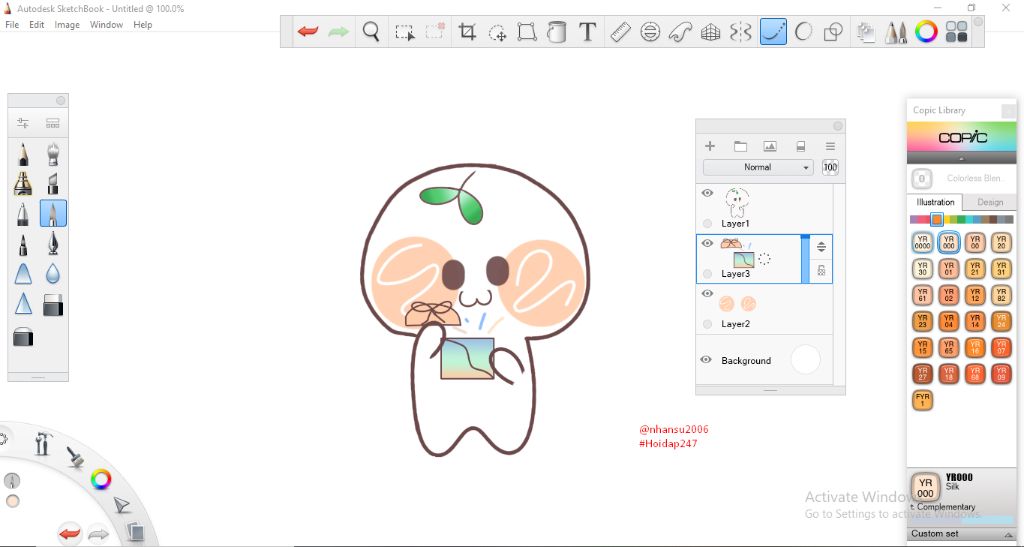1024x547 pixels.
Task: Select the Crop tool
Action: click(467, 31)
